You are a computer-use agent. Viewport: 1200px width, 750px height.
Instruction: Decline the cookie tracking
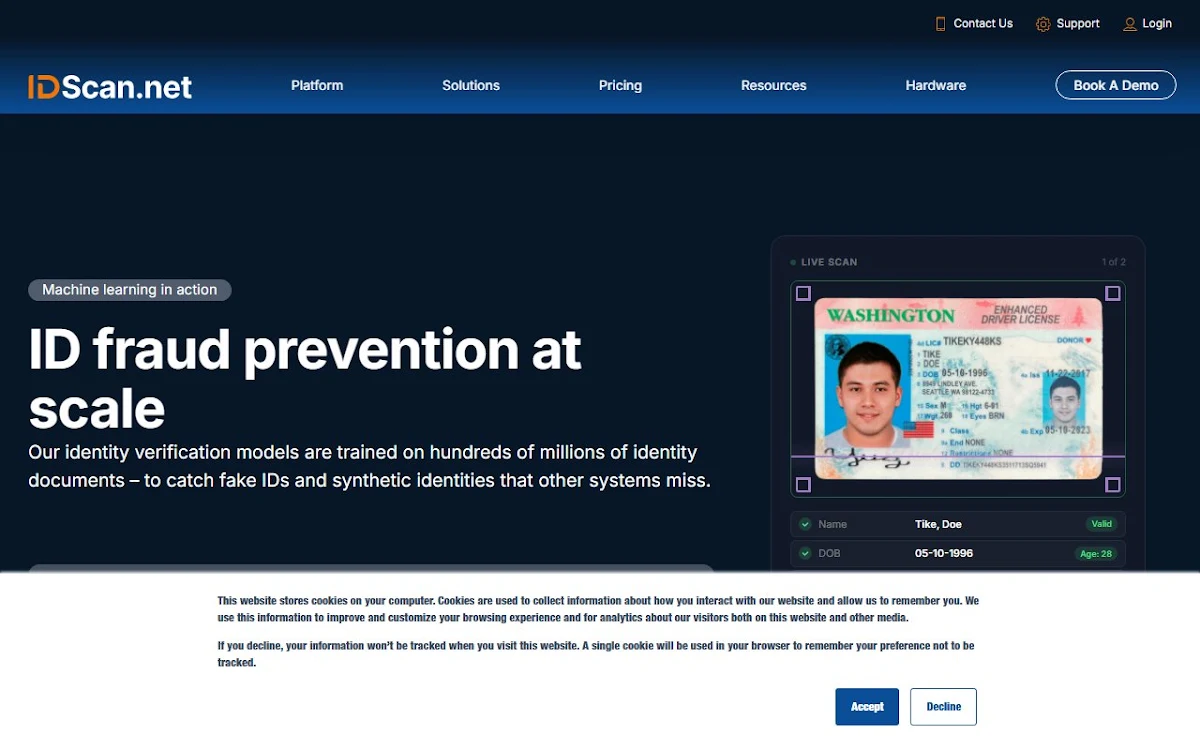pyautogui.click(x=943, y=707)
